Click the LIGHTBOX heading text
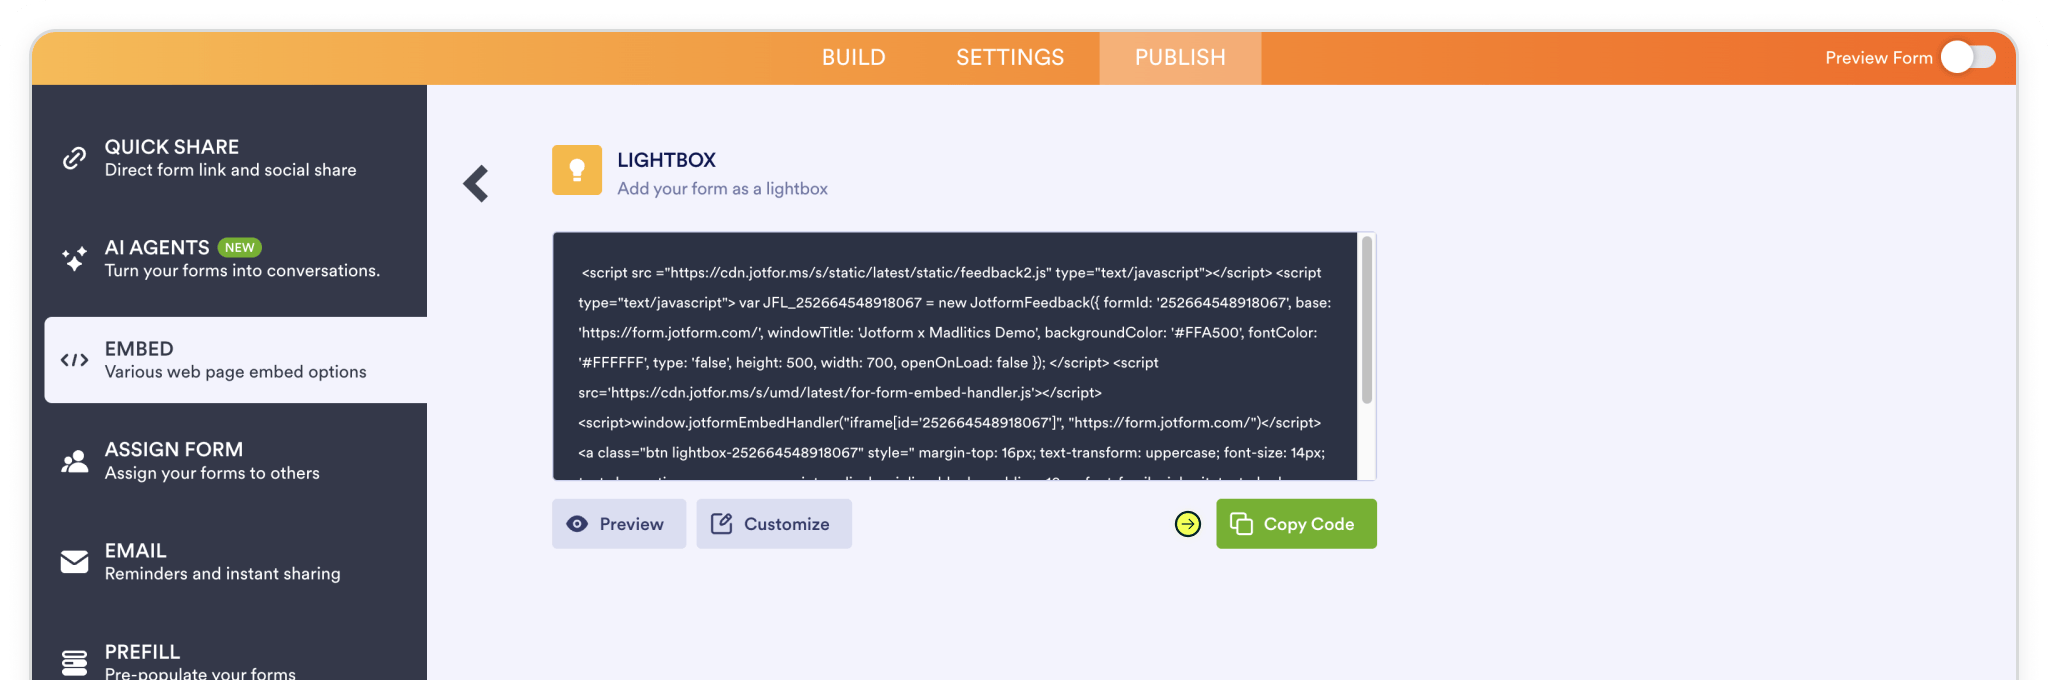 (666, 160)
